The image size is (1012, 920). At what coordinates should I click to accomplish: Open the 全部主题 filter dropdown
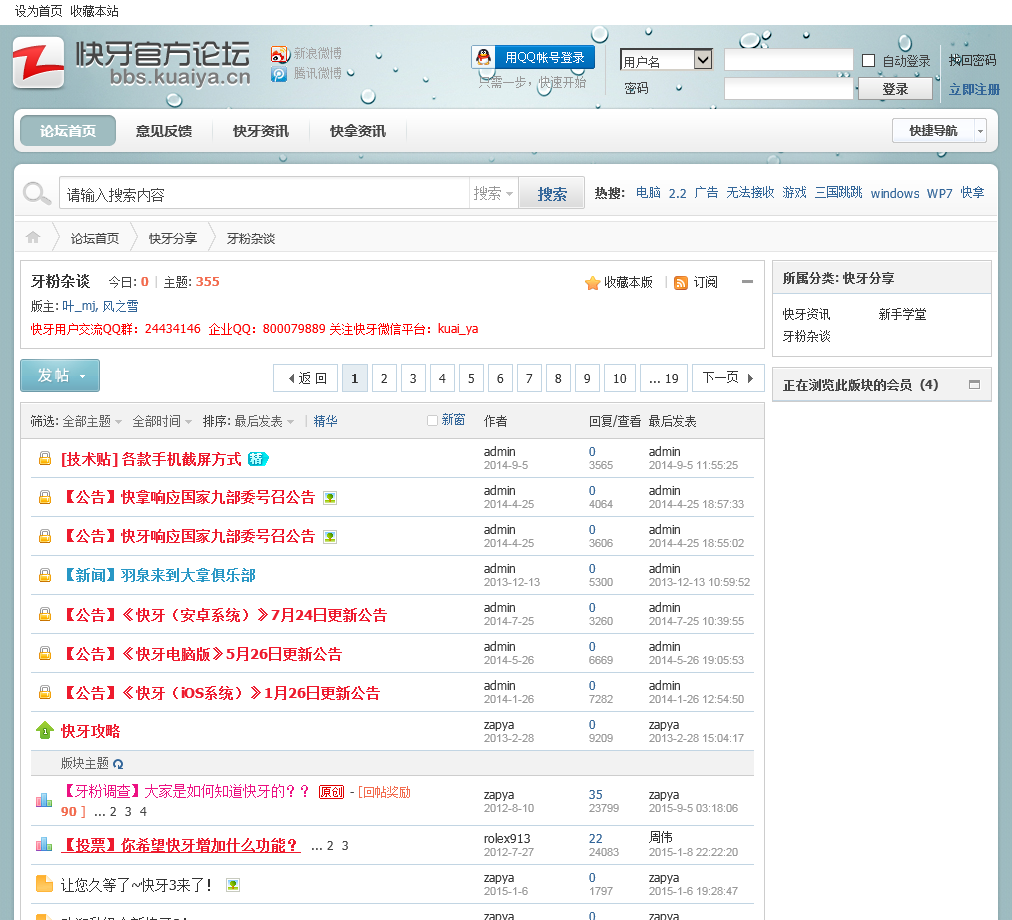92,422
